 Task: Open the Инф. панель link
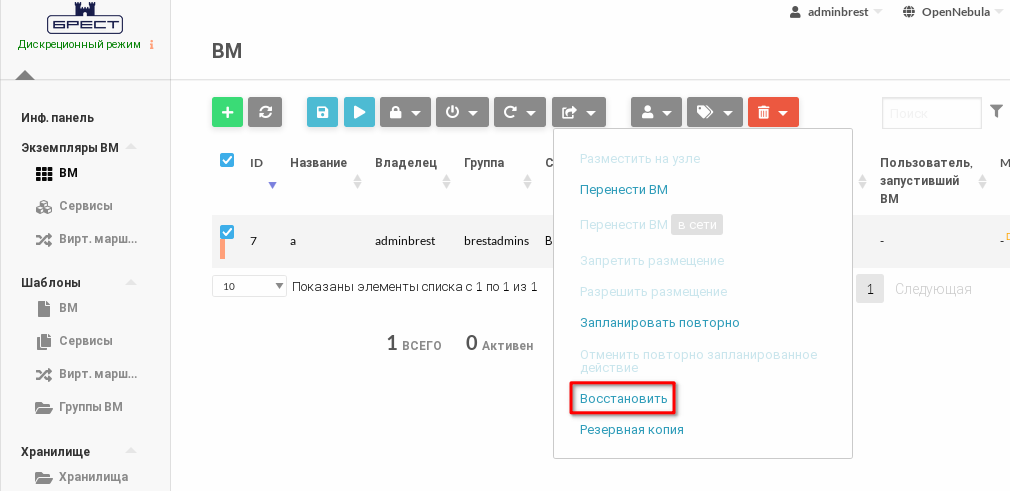click(x=57, y=118)
